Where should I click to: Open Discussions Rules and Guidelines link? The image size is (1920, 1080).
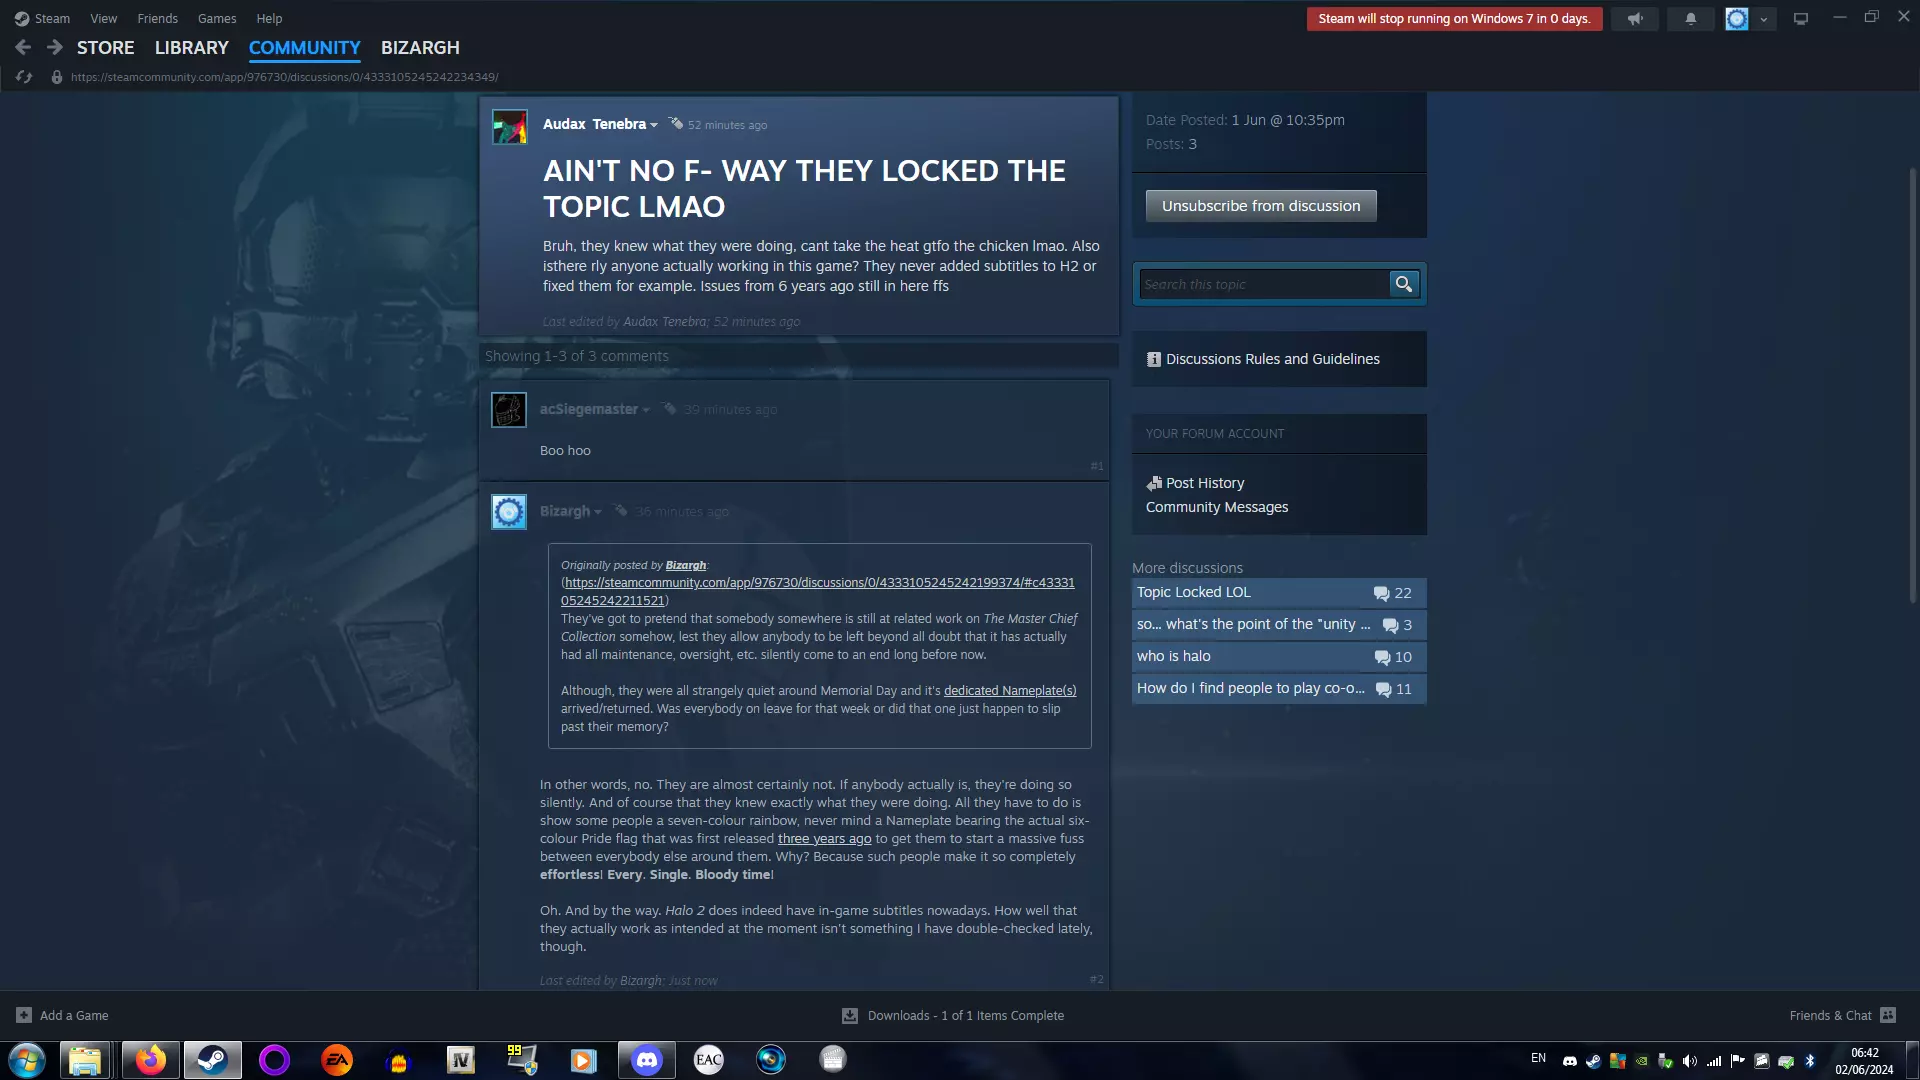click(1272, 359)
